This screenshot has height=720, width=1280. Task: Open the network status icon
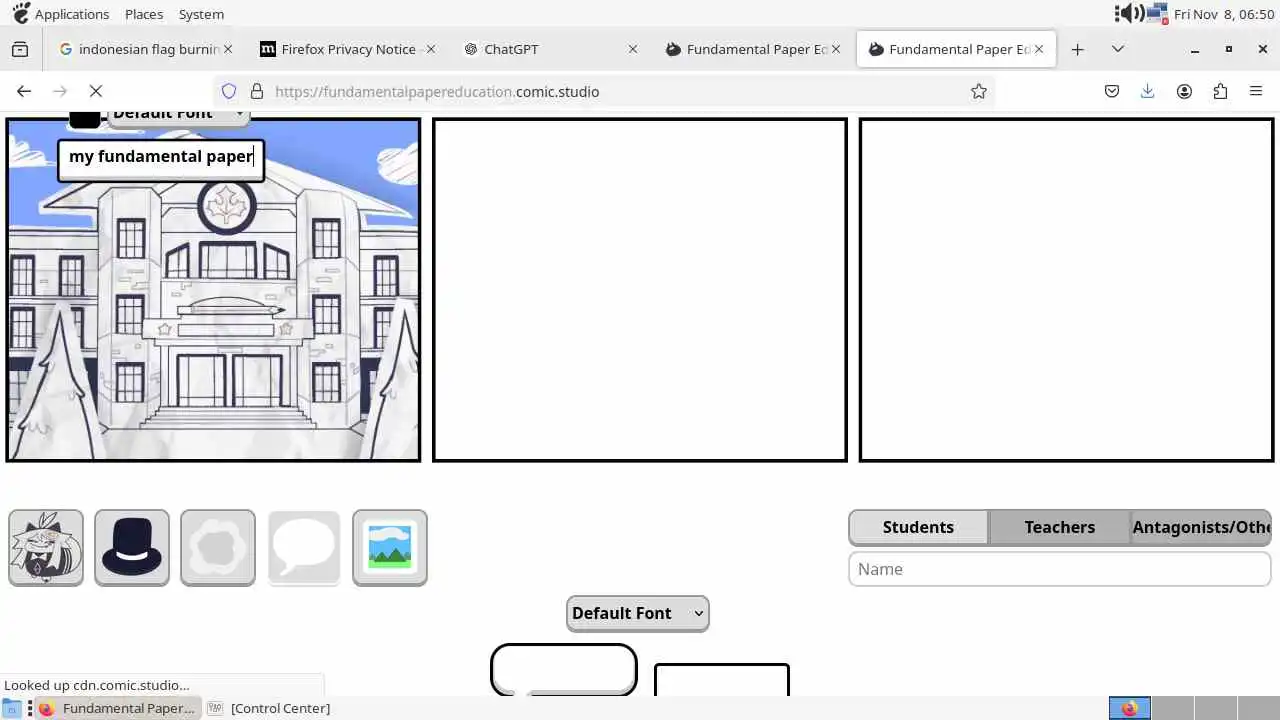pos(1158,14)
